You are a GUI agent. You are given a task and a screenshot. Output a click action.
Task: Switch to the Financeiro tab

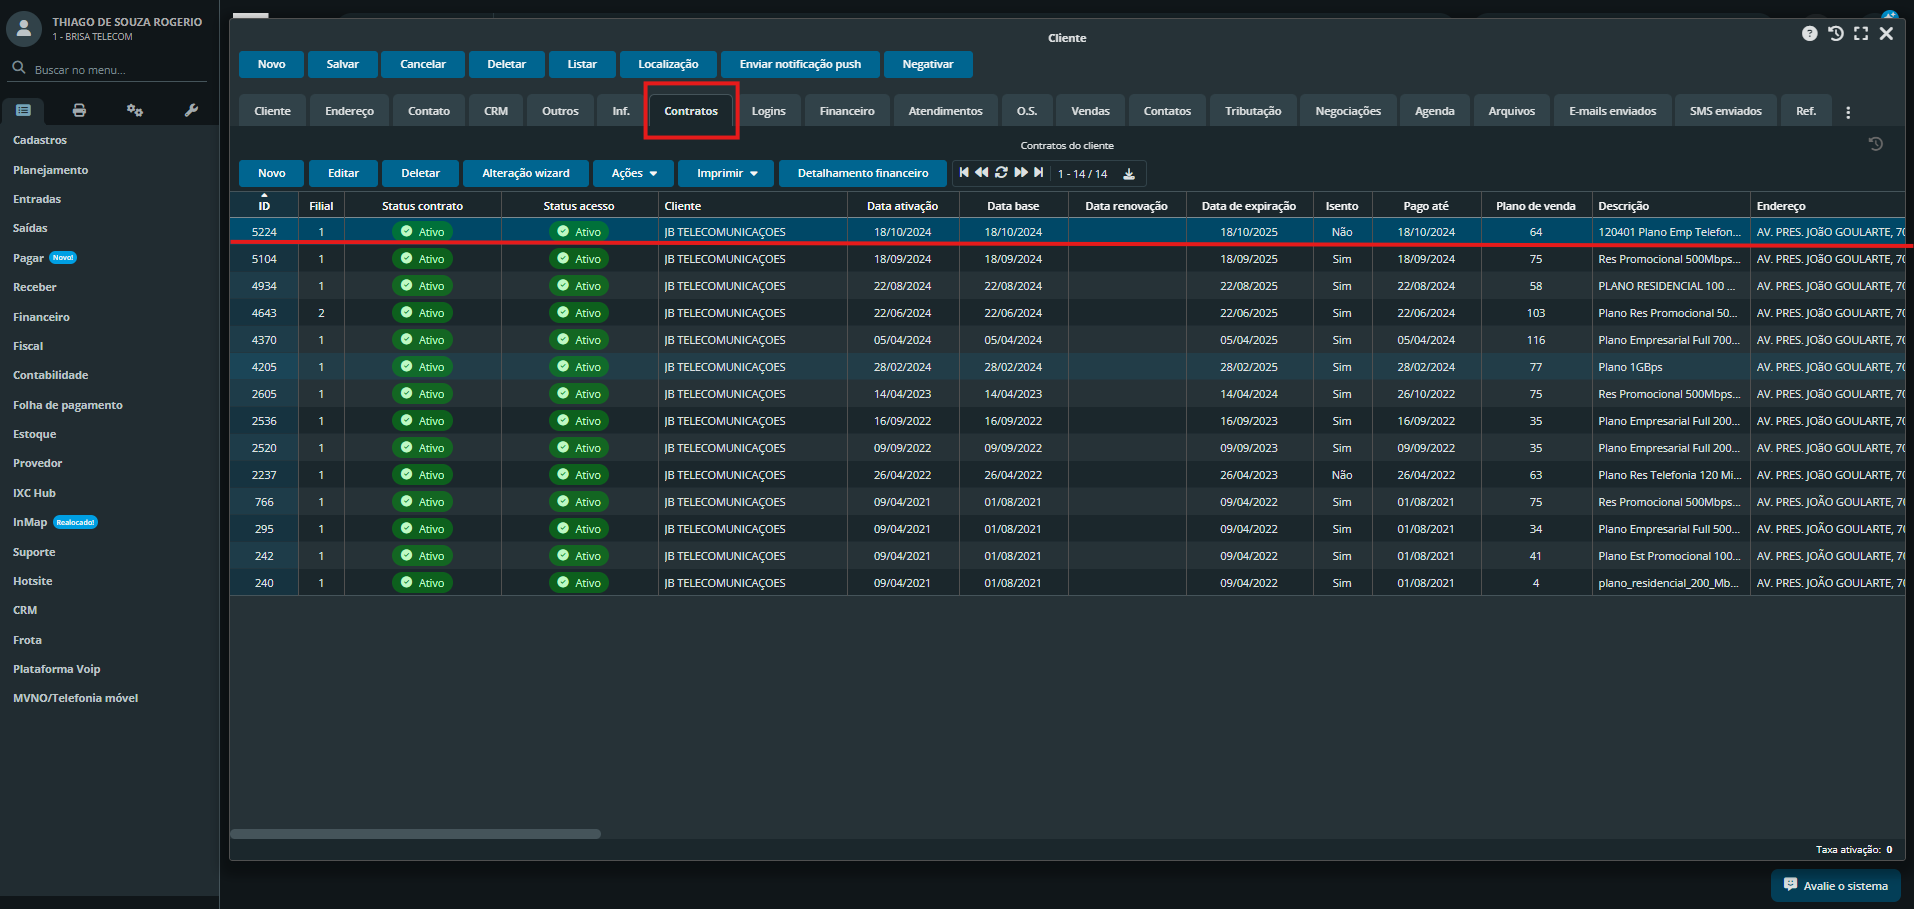846,111
